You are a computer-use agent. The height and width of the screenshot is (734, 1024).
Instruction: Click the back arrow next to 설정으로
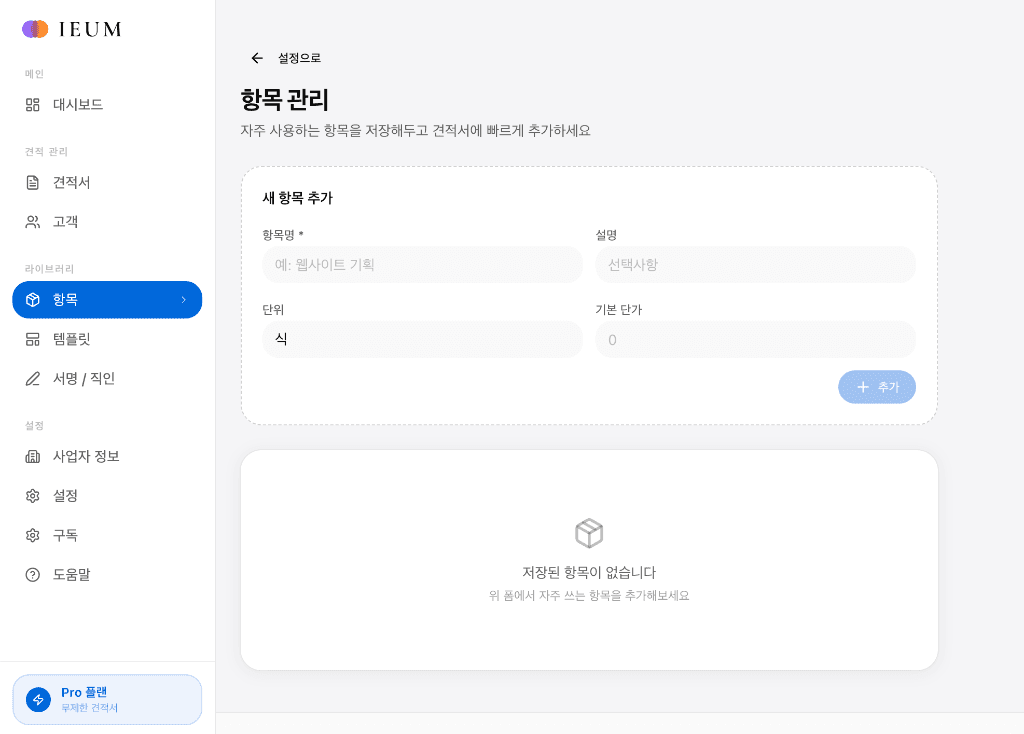[x=257, y=58]
